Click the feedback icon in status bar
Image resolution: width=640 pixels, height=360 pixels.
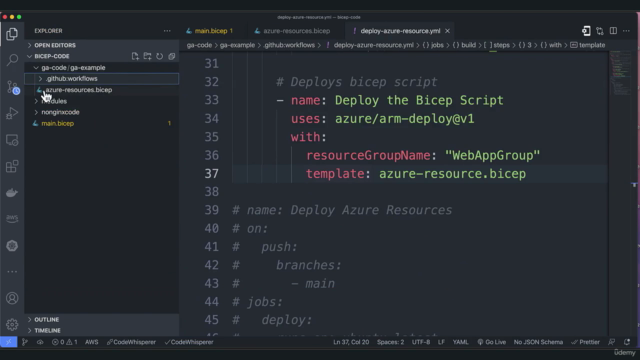[611, 342]
